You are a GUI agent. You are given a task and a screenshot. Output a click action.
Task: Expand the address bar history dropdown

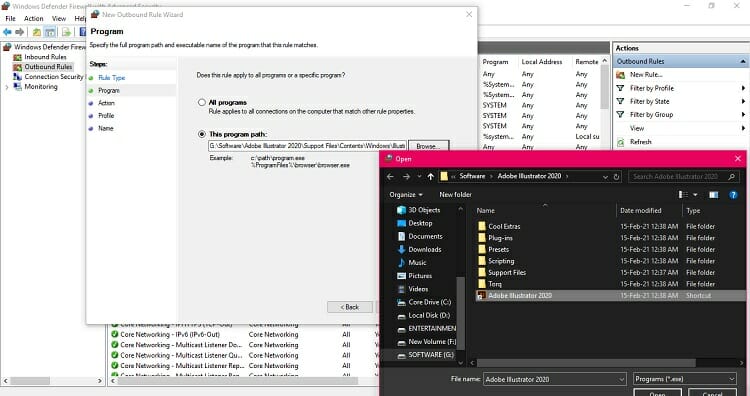tap(605, 176)
